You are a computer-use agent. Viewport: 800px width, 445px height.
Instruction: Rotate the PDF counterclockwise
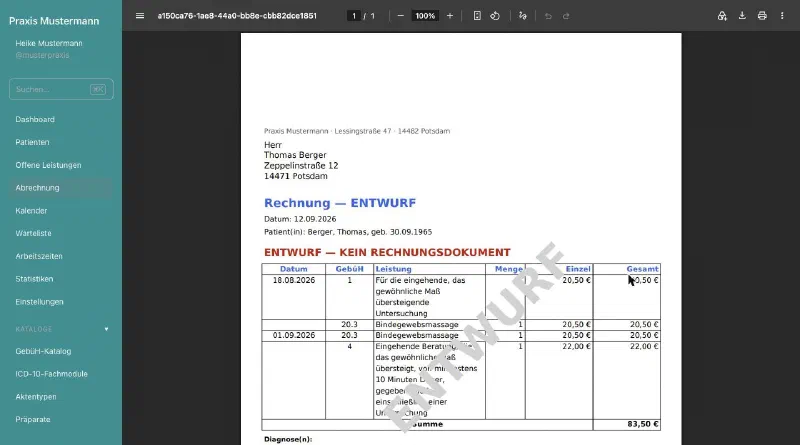pos(495,16)
